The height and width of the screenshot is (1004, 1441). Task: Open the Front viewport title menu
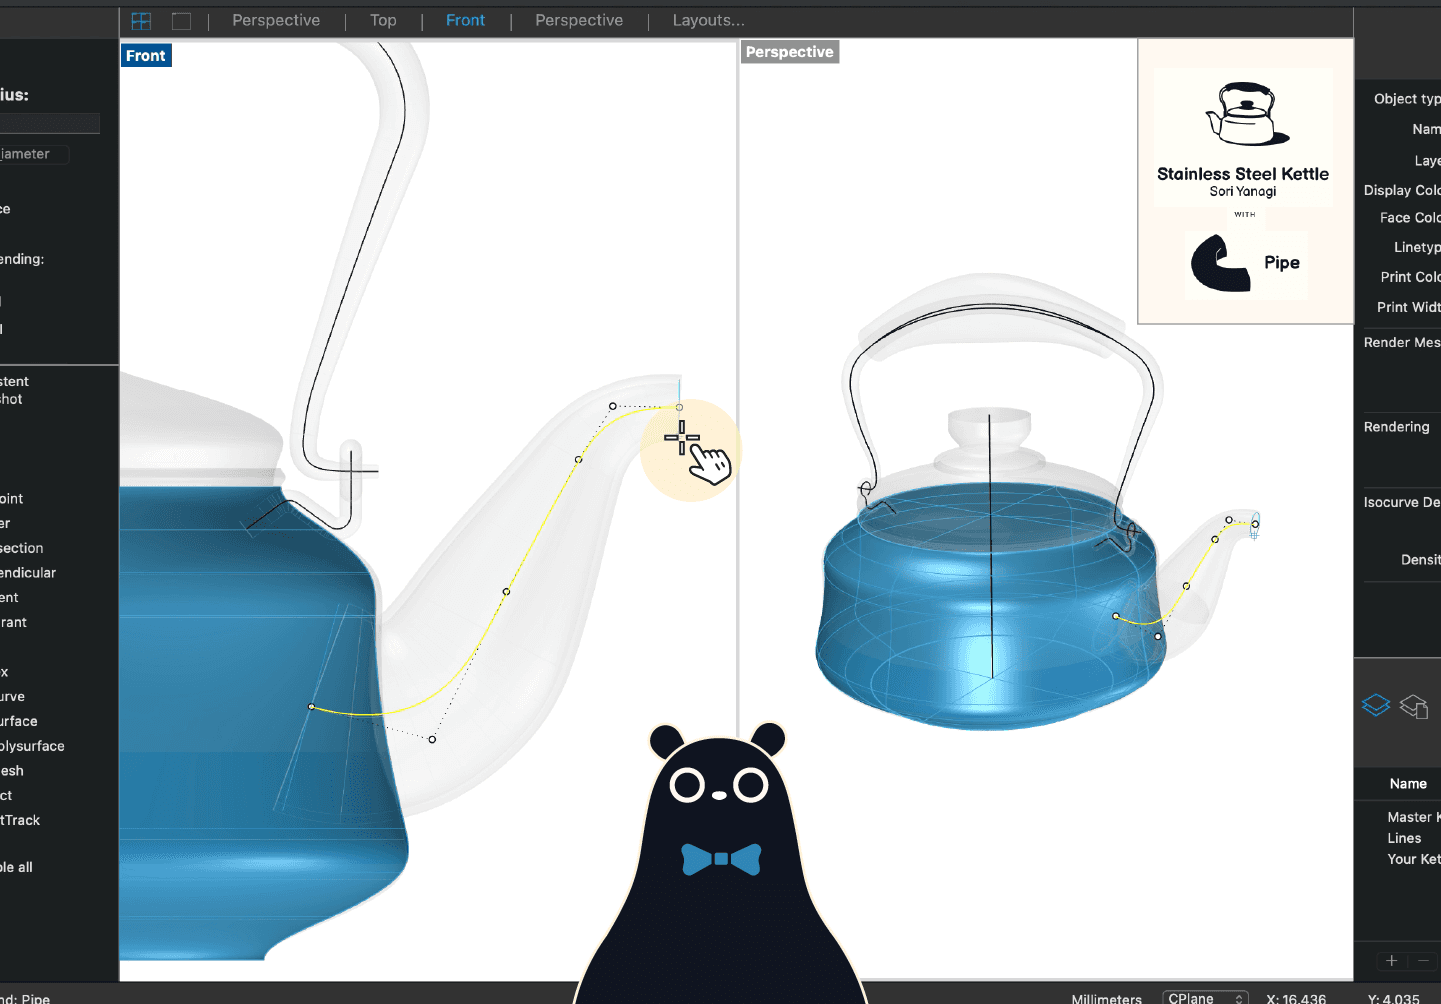point(146,56)
